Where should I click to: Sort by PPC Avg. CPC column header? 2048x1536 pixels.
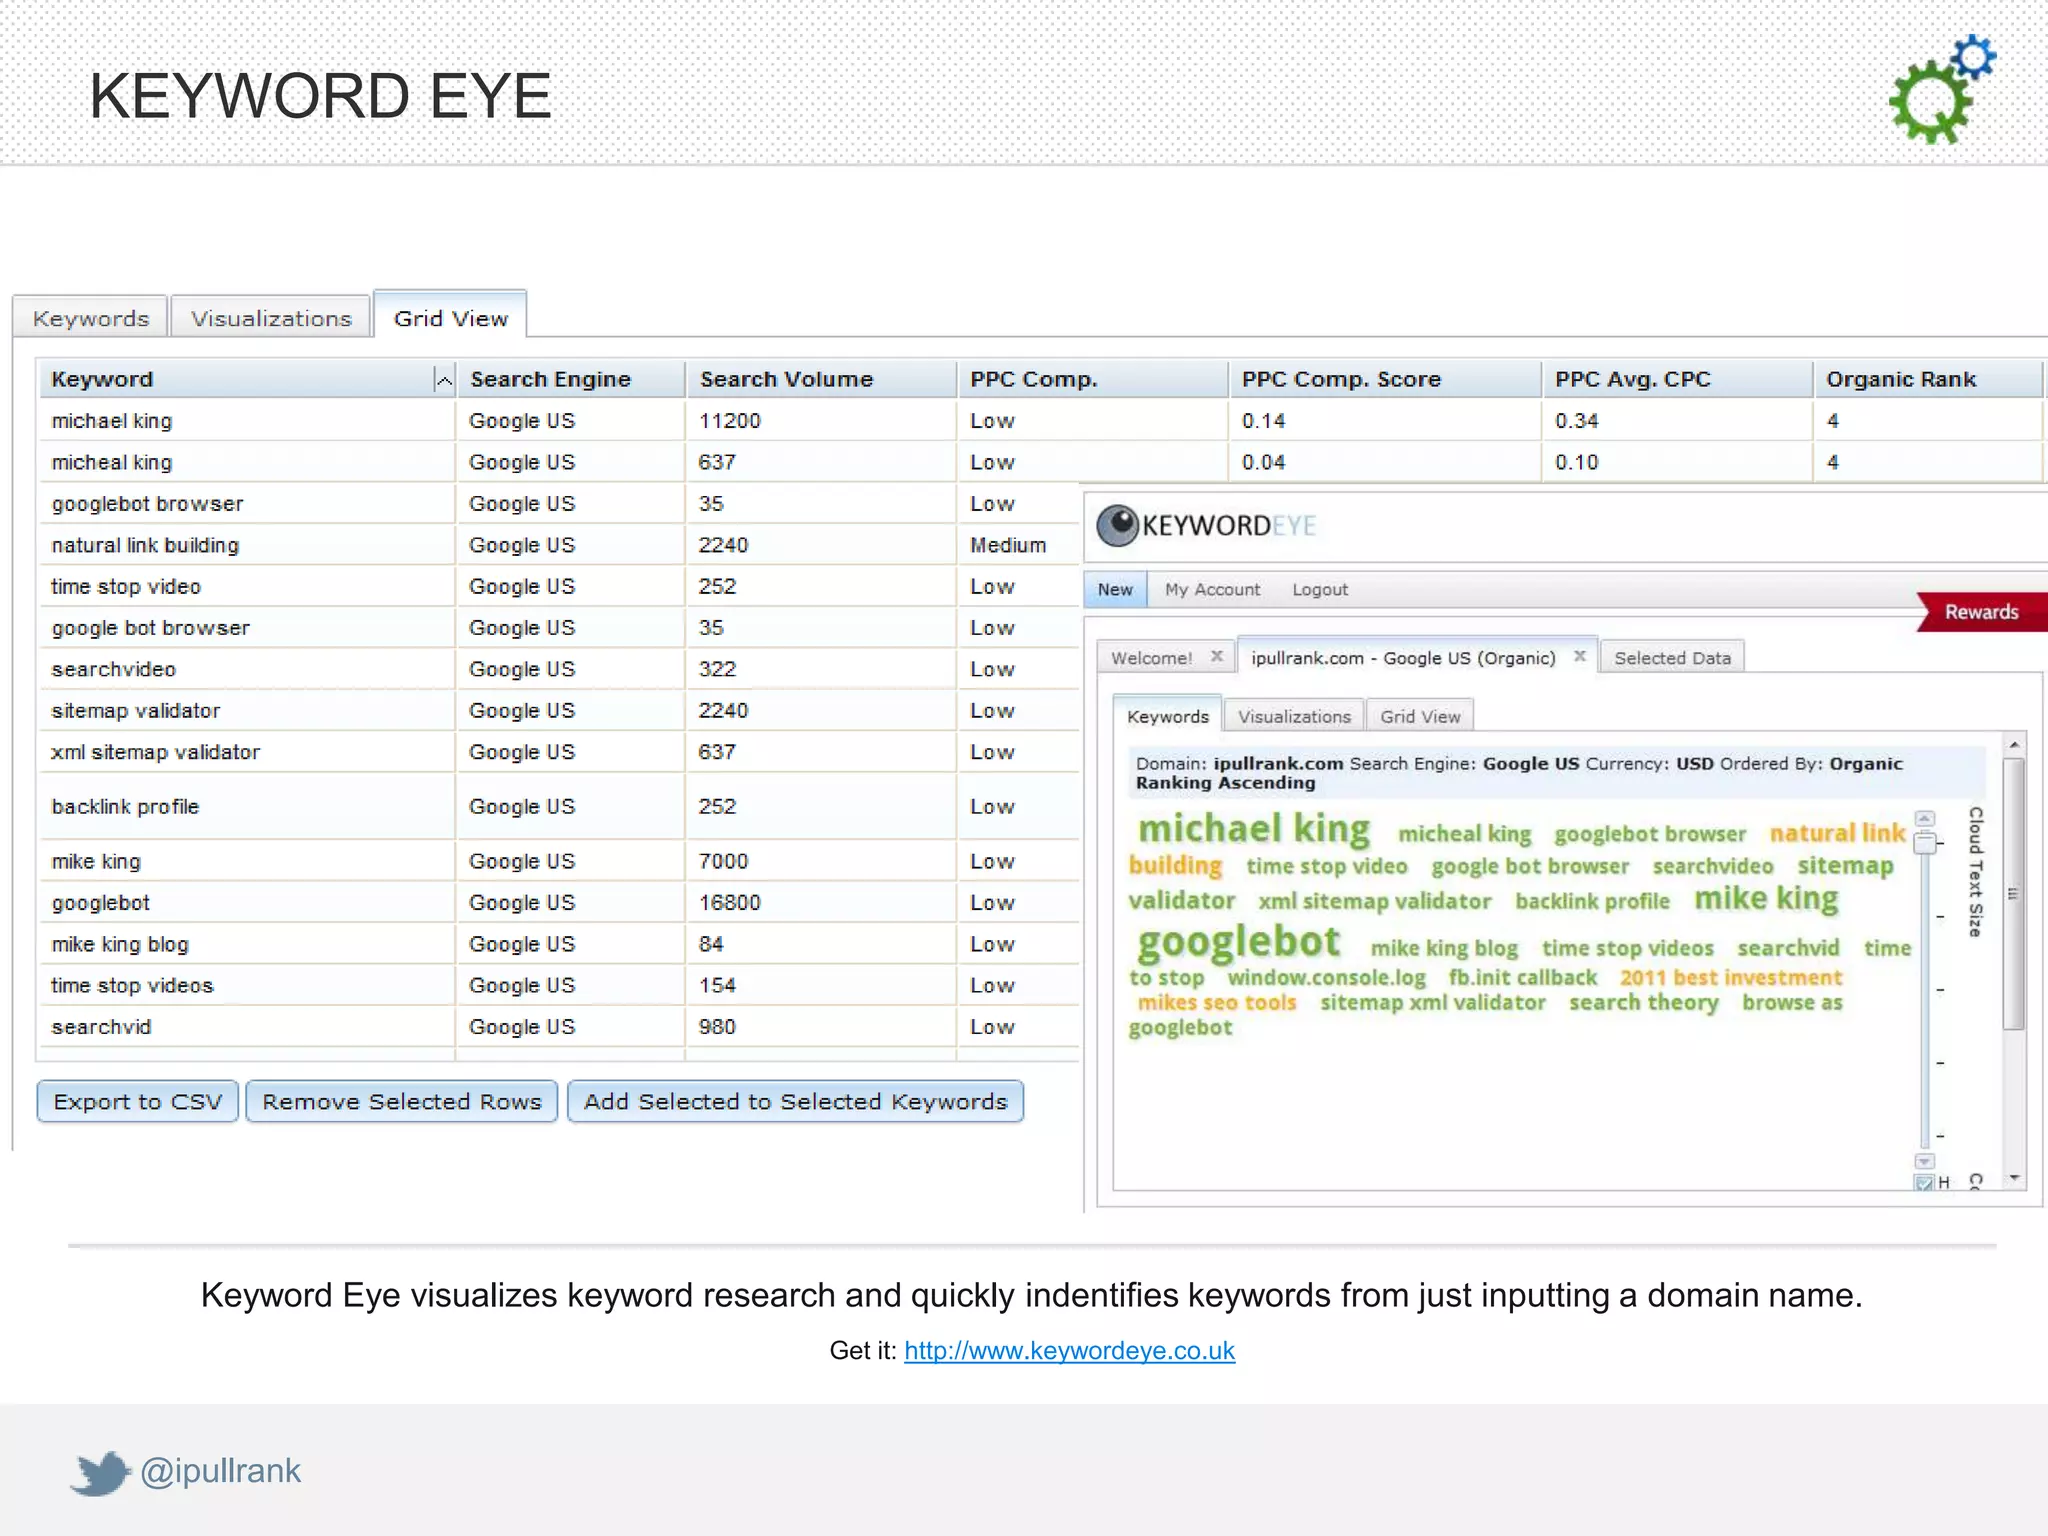[x=1676, y=379]
